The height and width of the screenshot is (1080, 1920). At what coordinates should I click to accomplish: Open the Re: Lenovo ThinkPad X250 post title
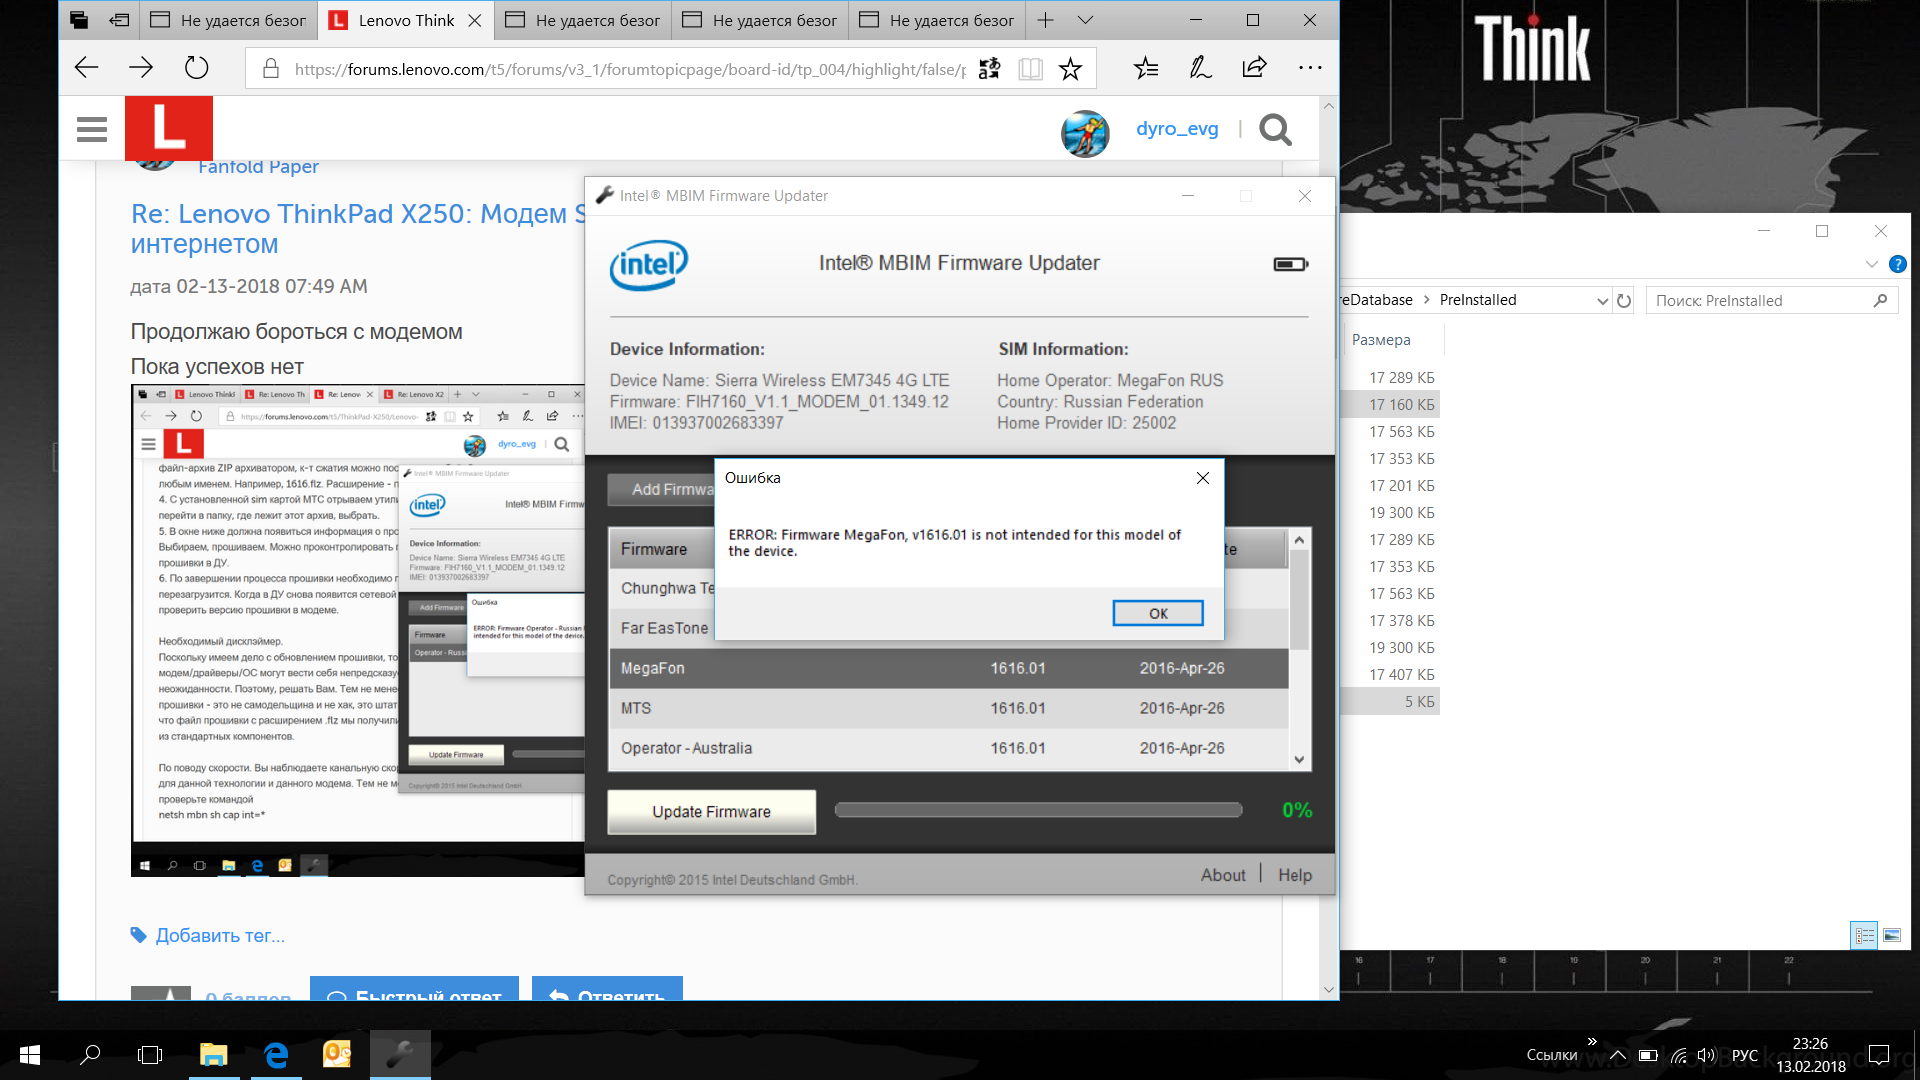coord(359,228)
